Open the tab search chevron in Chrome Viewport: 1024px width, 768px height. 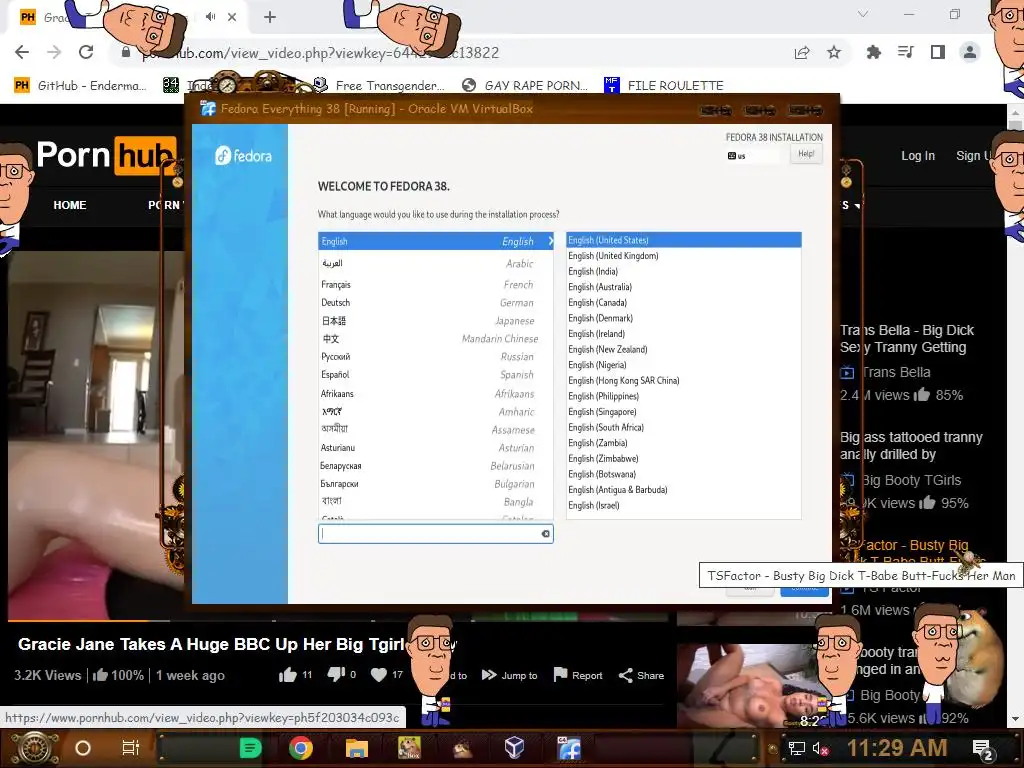pyautogui.click(x=863, y=14)
